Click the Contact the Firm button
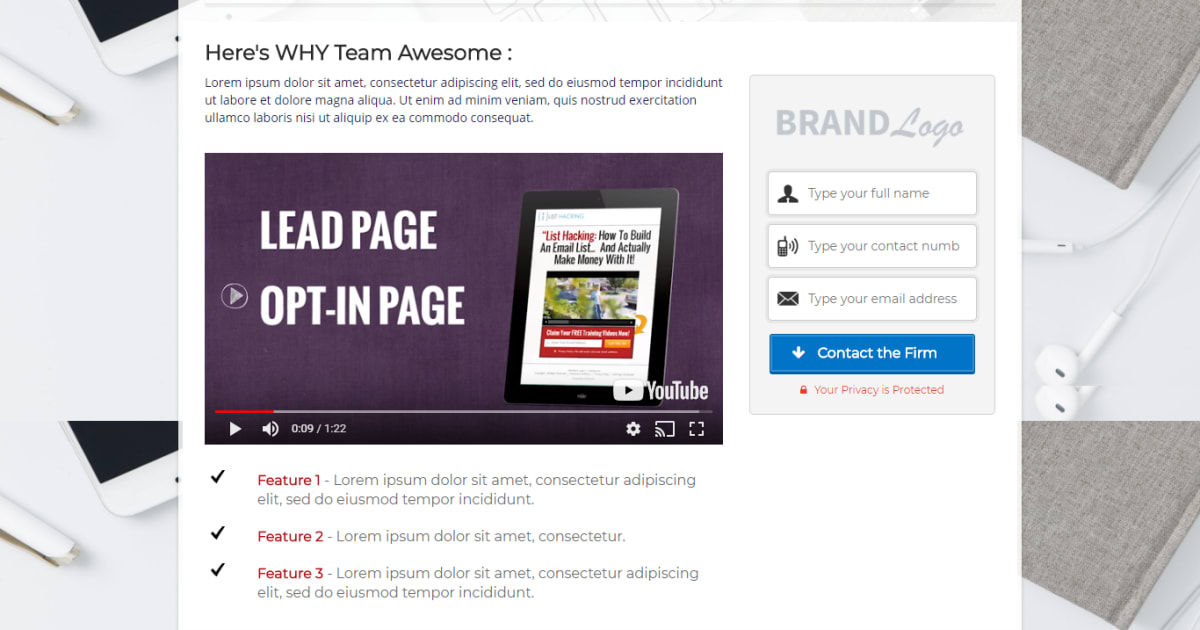 pyautogui.click(x=872, y=354)
